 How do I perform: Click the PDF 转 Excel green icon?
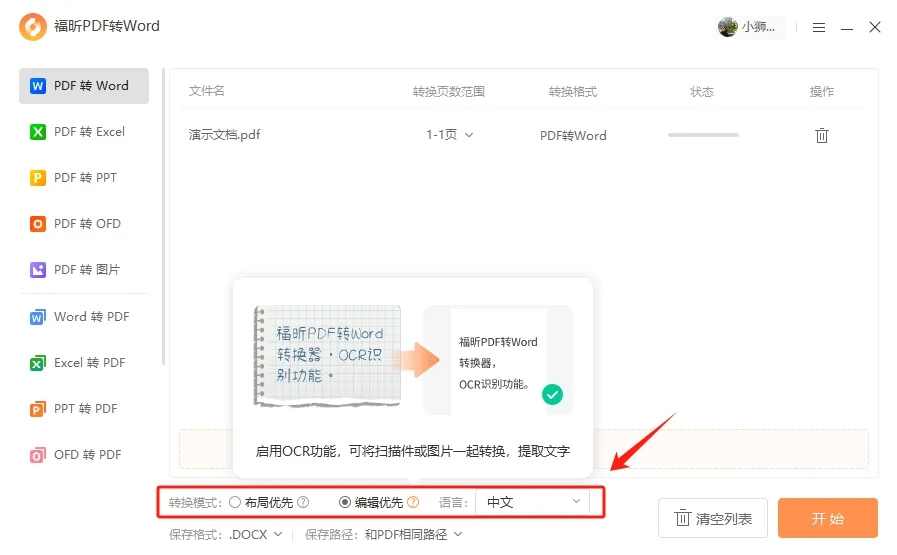click(38, 132)
